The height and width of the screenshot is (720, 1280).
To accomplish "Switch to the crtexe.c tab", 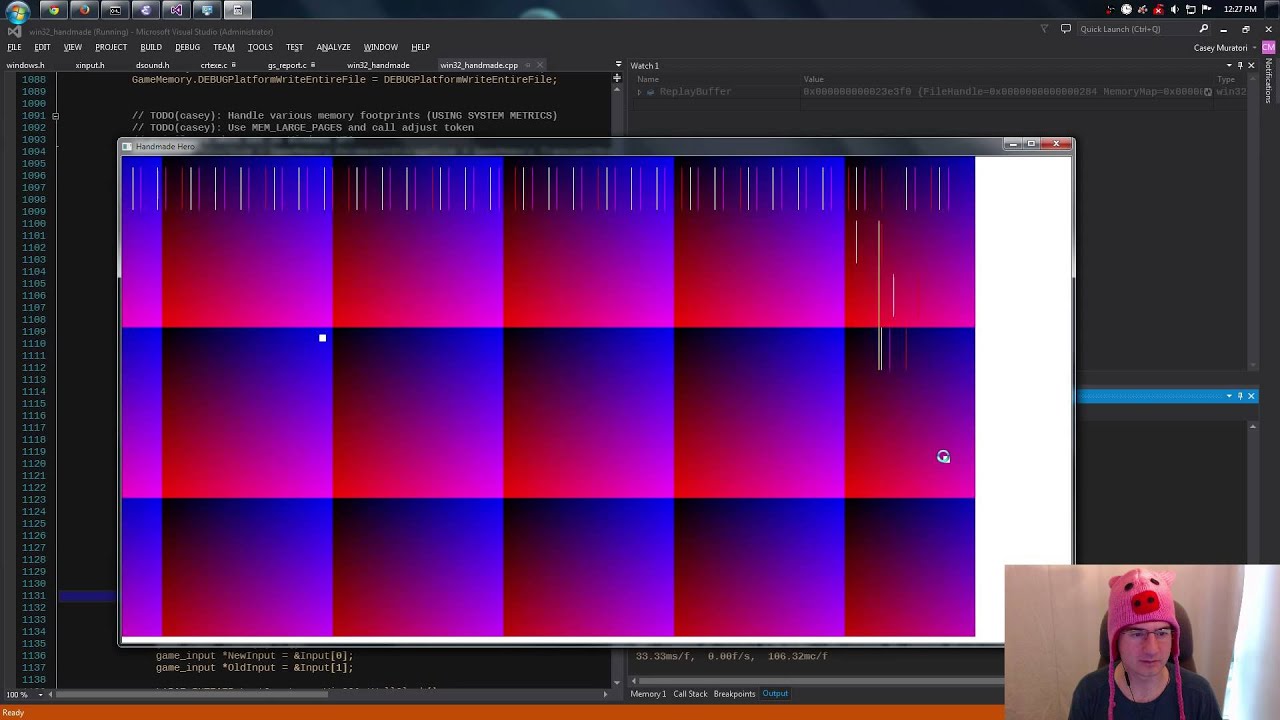I will pyautogui.click(x=214, y=66).
